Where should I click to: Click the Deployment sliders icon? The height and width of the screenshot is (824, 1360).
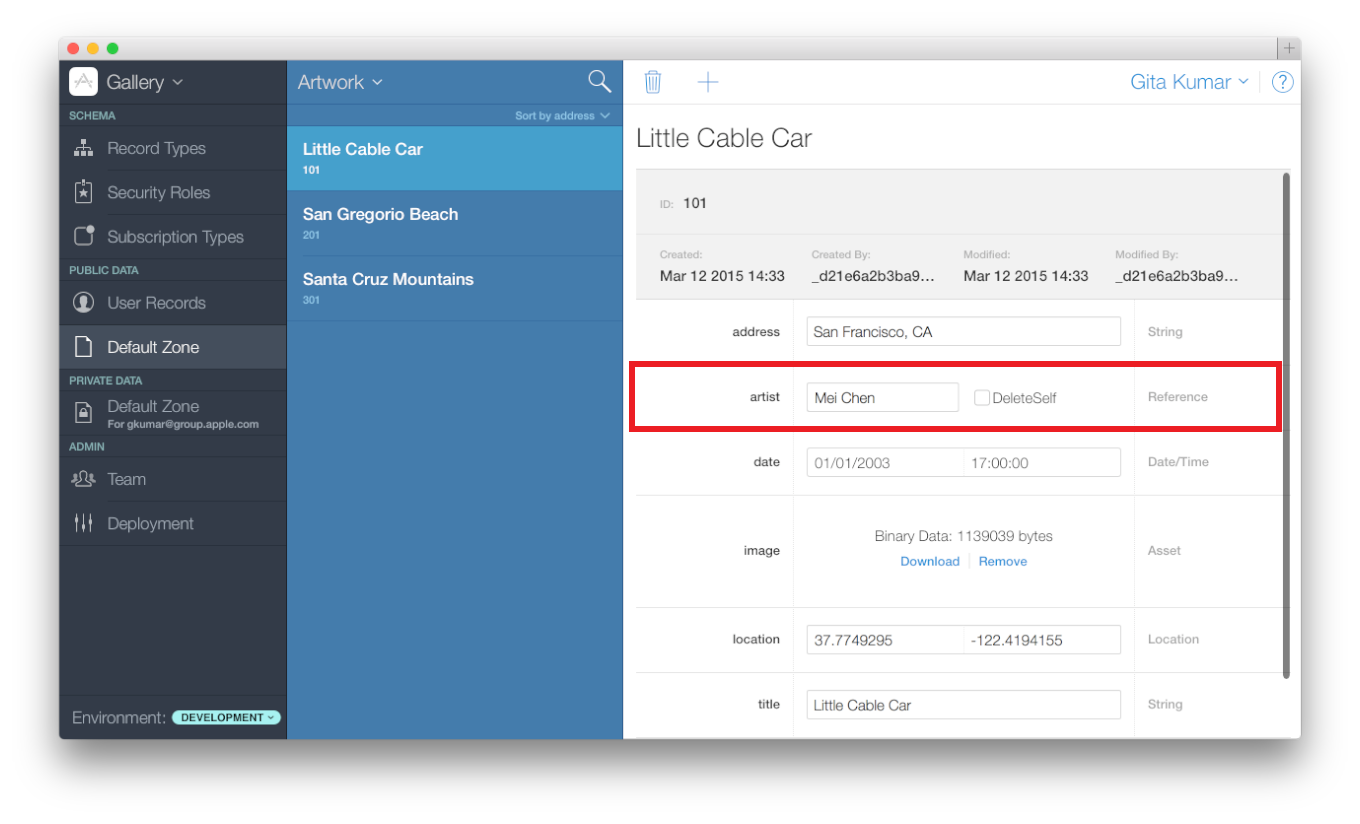click(x=84, y=524)
